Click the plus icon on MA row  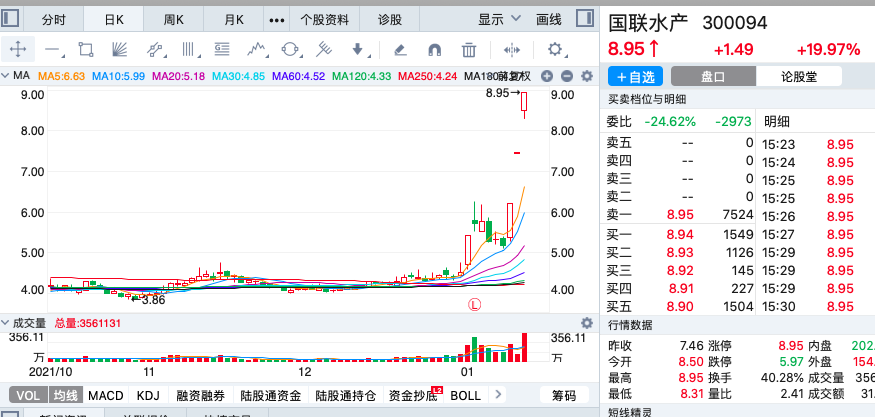(x=547, y=76)
